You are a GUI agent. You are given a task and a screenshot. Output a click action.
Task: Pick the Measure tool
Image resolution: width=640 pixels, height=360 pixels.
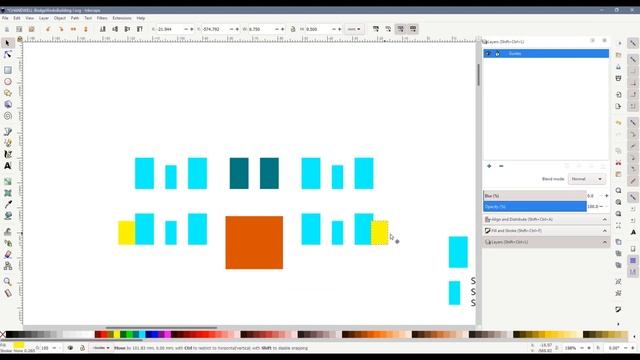click(7, 293)
